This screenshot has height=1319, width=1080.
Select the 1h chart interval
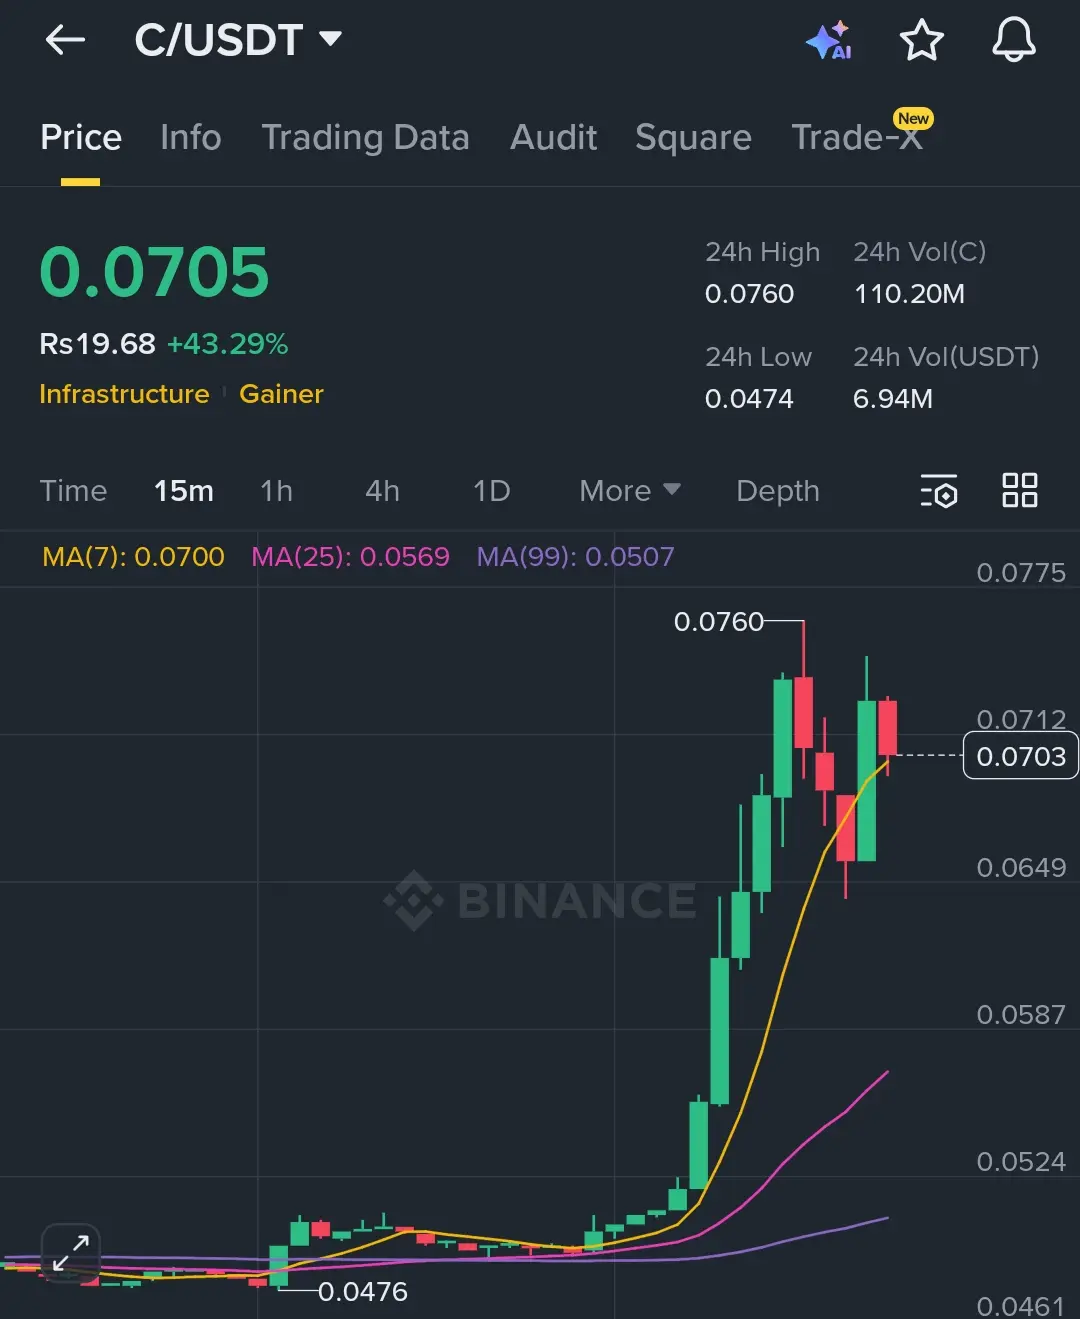coord(277,491)
